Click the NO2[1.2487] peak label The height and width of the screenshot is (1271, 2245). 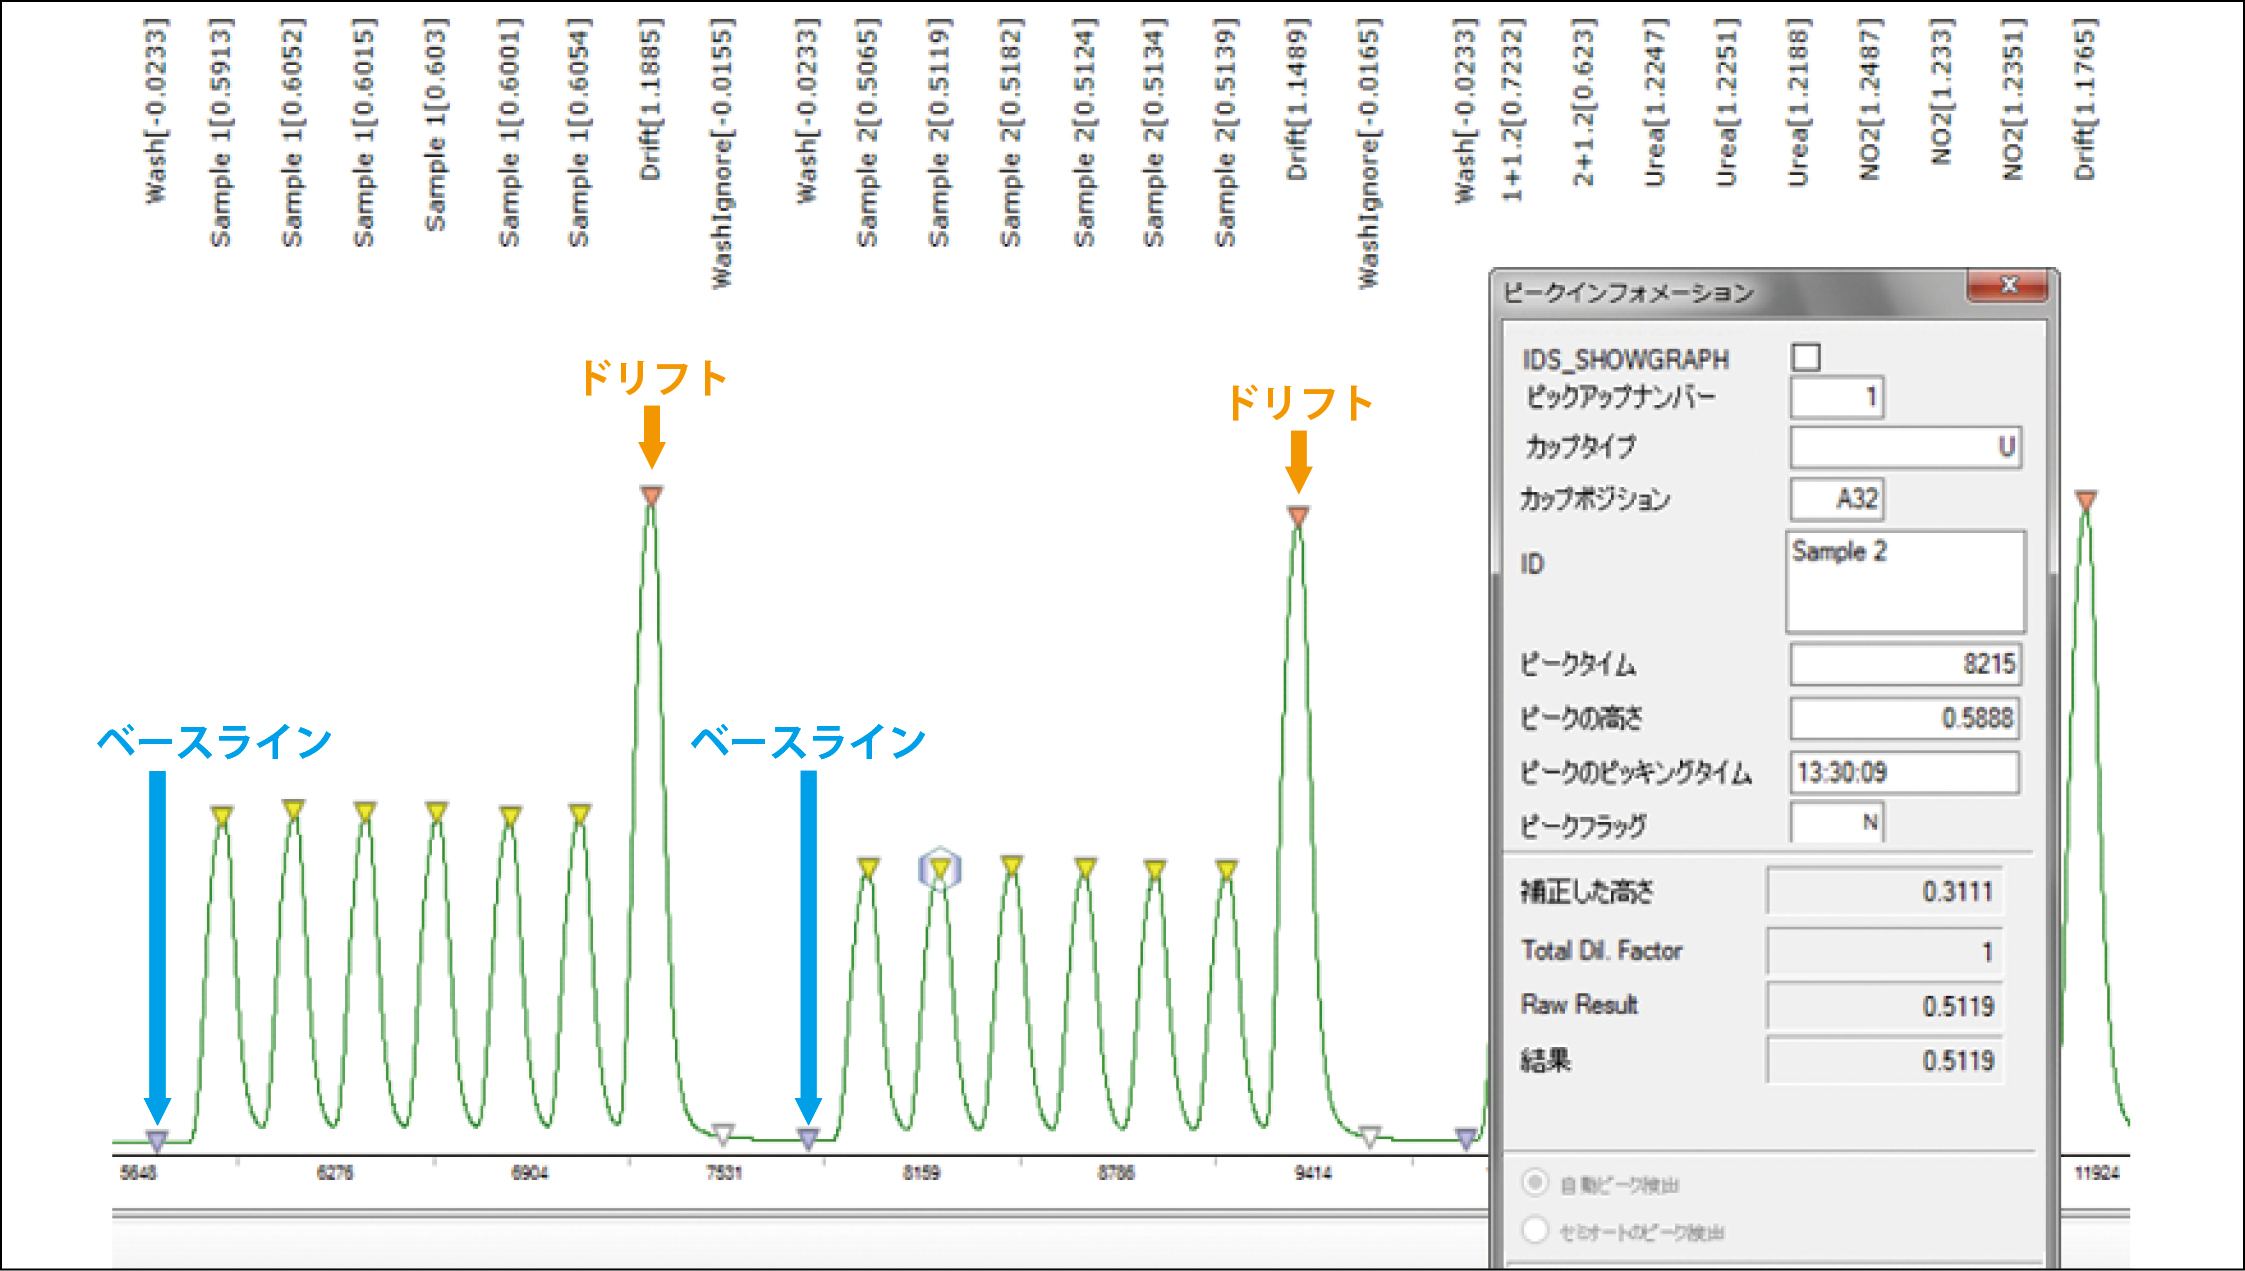pyautogui.click(x=1870, y=99)
